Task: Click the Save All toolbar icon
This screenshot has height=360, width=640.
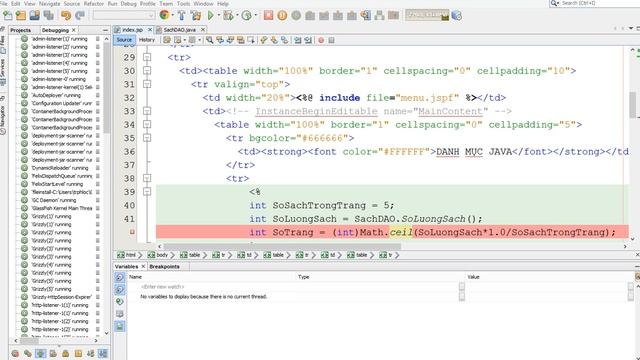Action: click(49, 16)
